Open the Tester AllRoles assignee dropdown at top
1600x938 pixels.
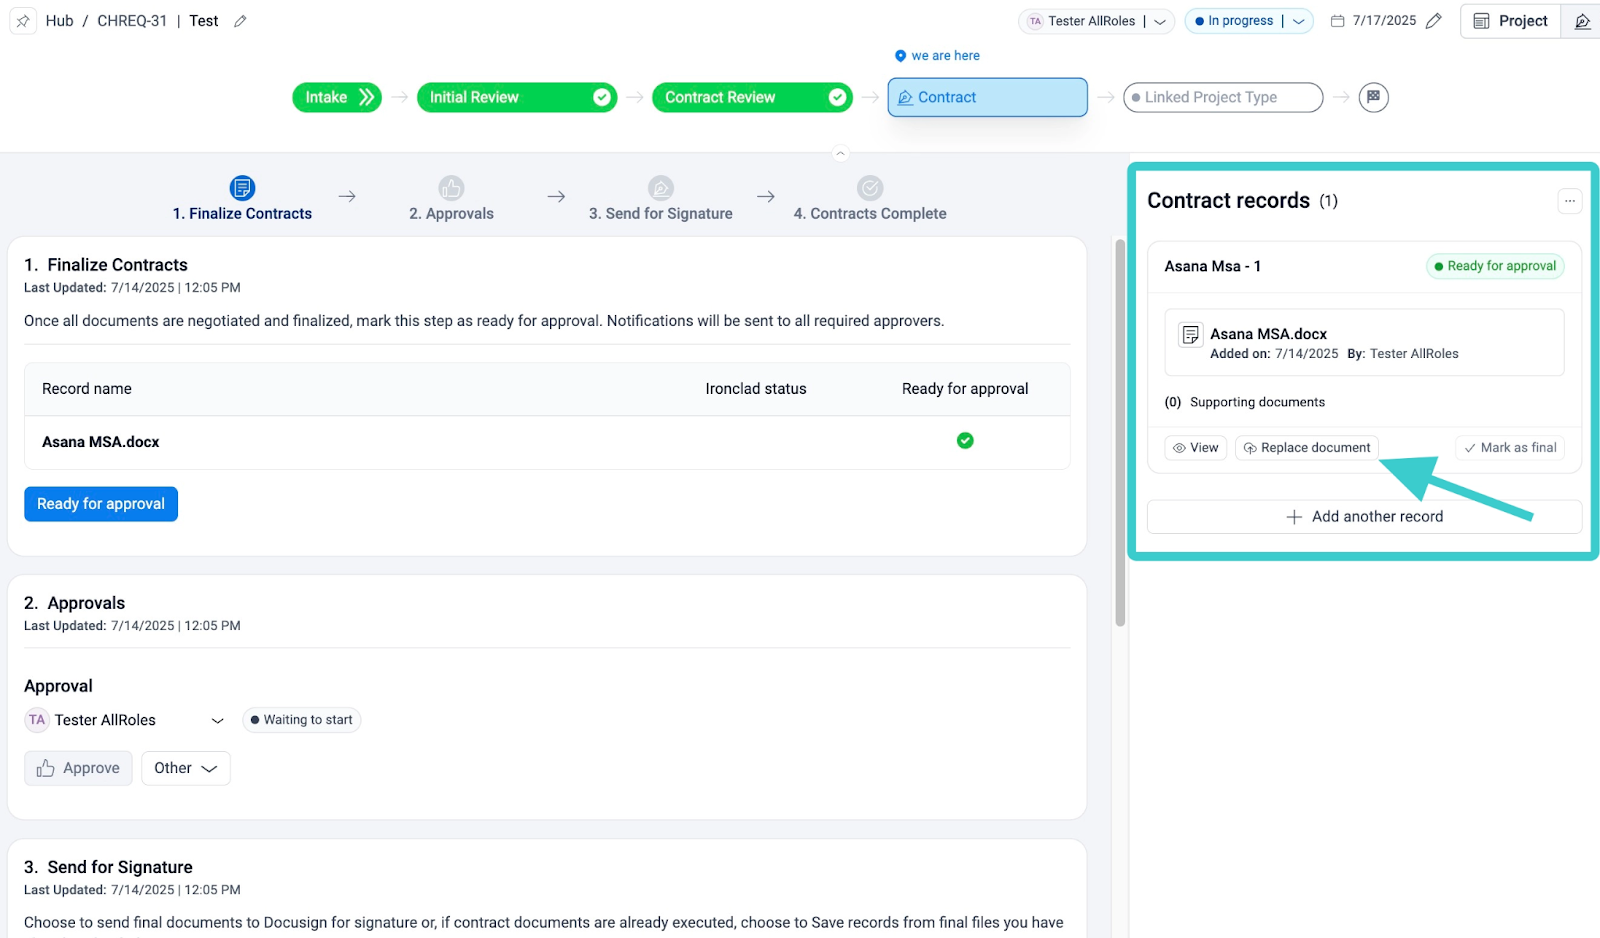(1159, 21)
